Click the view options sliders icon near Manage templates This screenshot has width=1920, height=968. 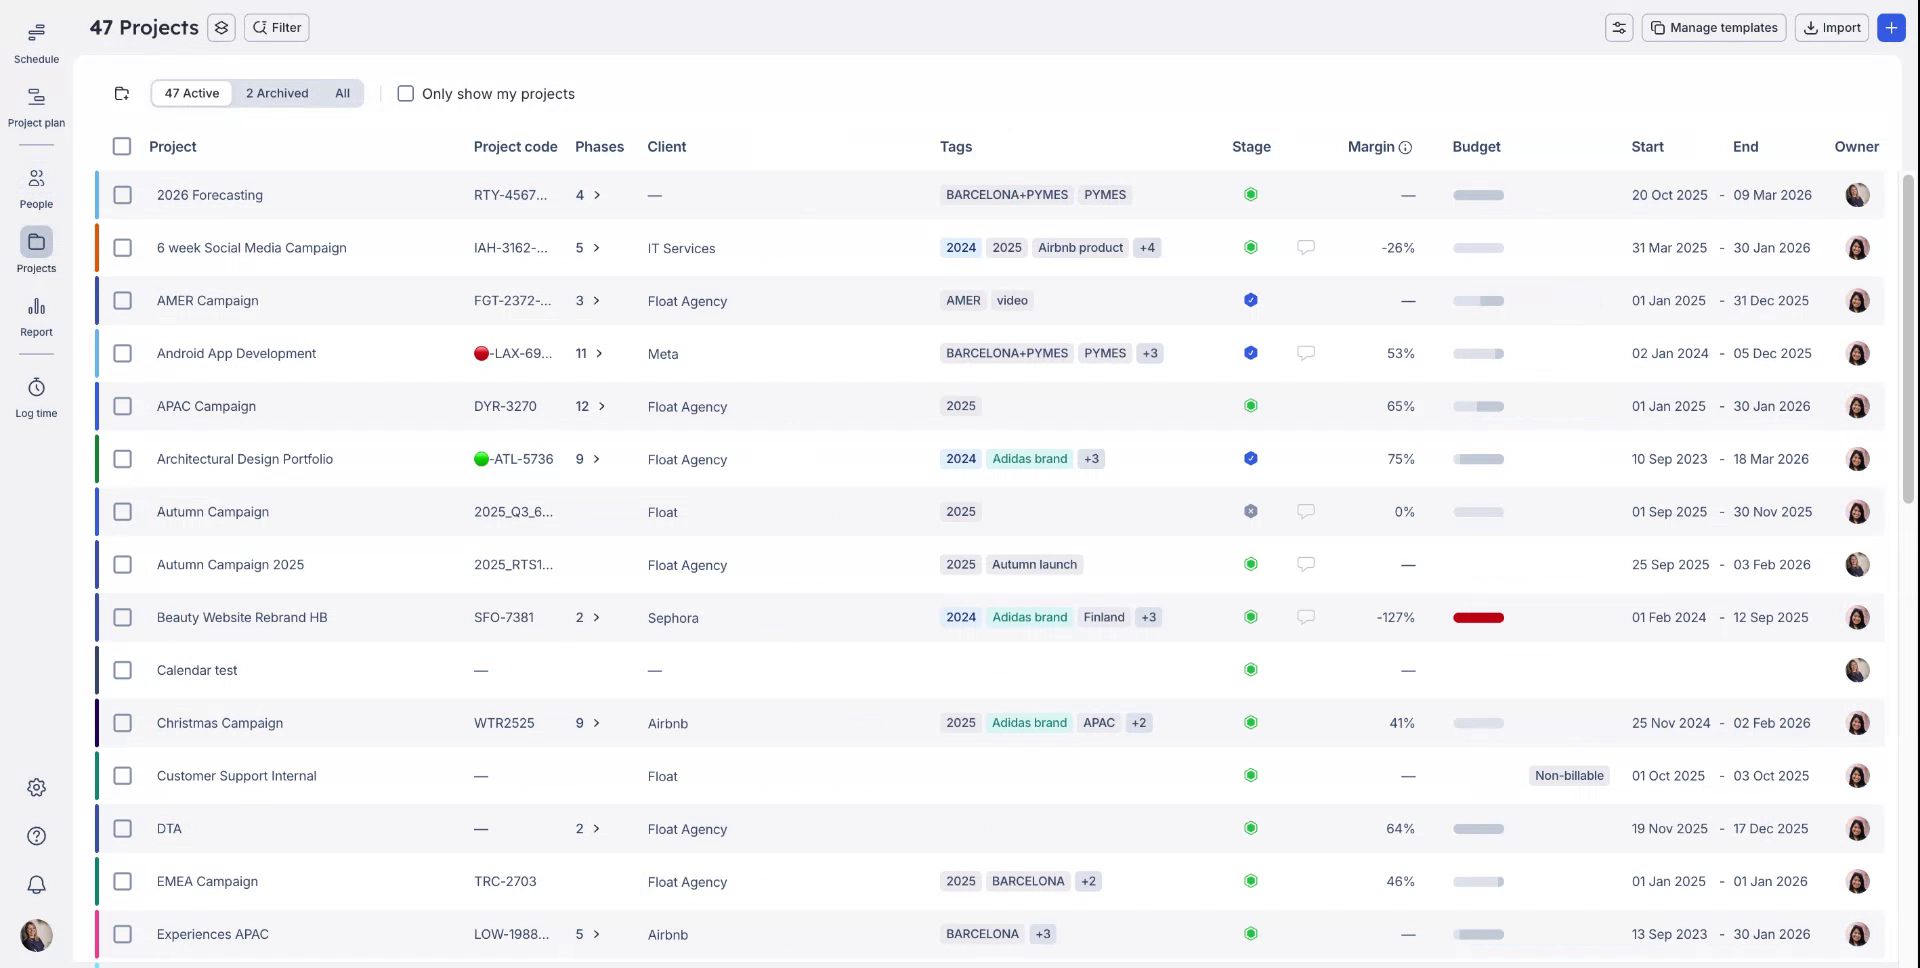[1619, 27]
